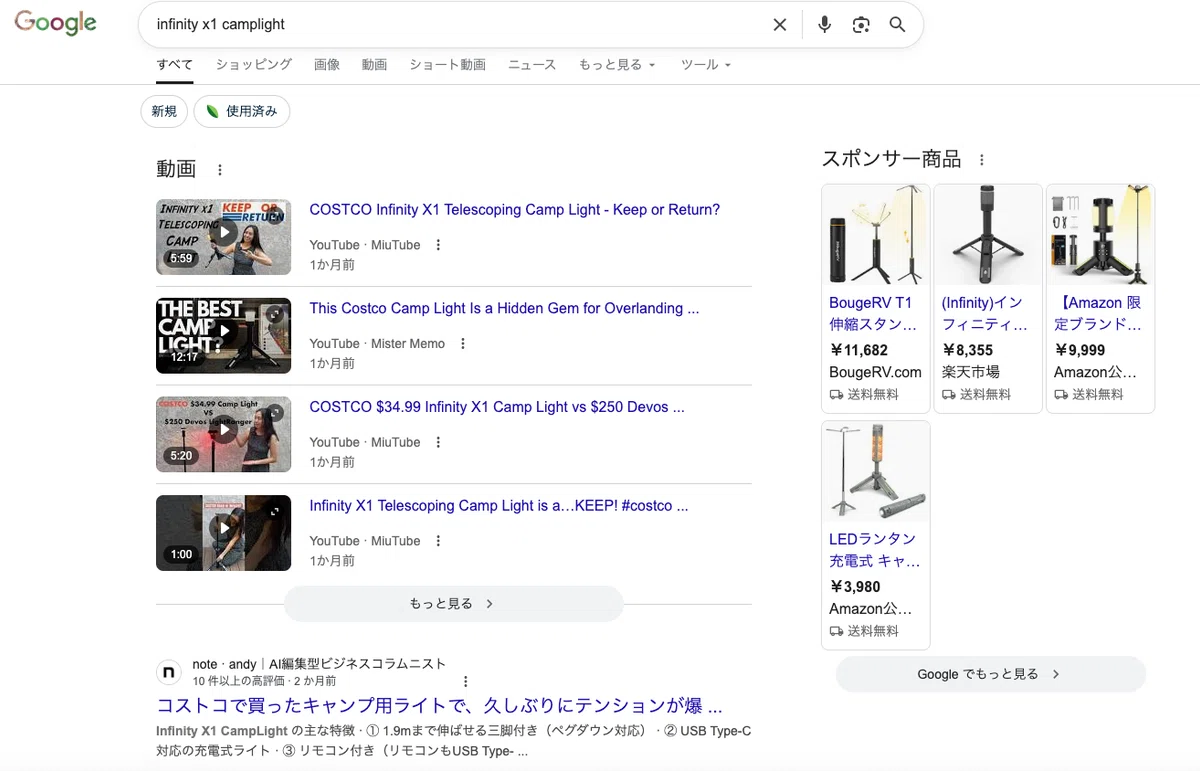Open options menu for Keep or Return video
The height and width of the screenshot is (771, 1200).
[438, 245]
